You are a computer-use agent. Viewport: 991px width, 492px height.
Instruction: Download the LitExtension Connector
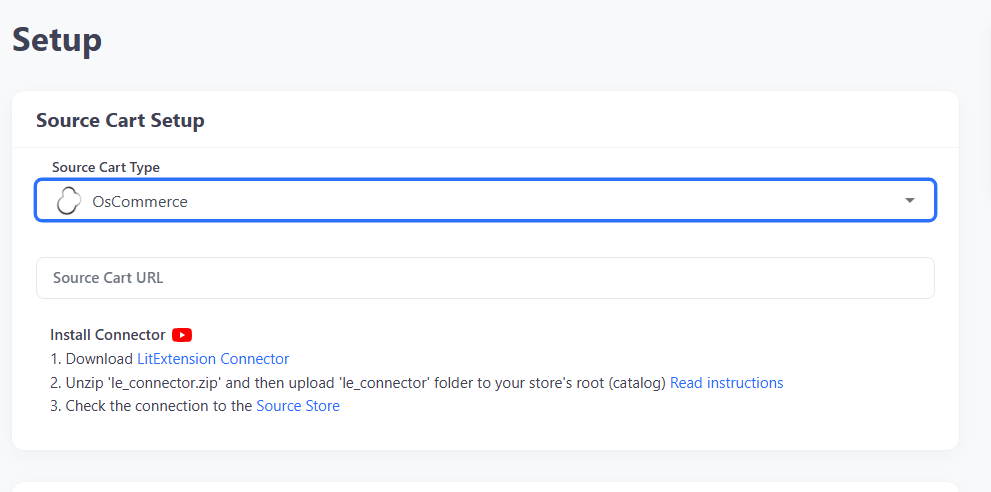[213, 359]
